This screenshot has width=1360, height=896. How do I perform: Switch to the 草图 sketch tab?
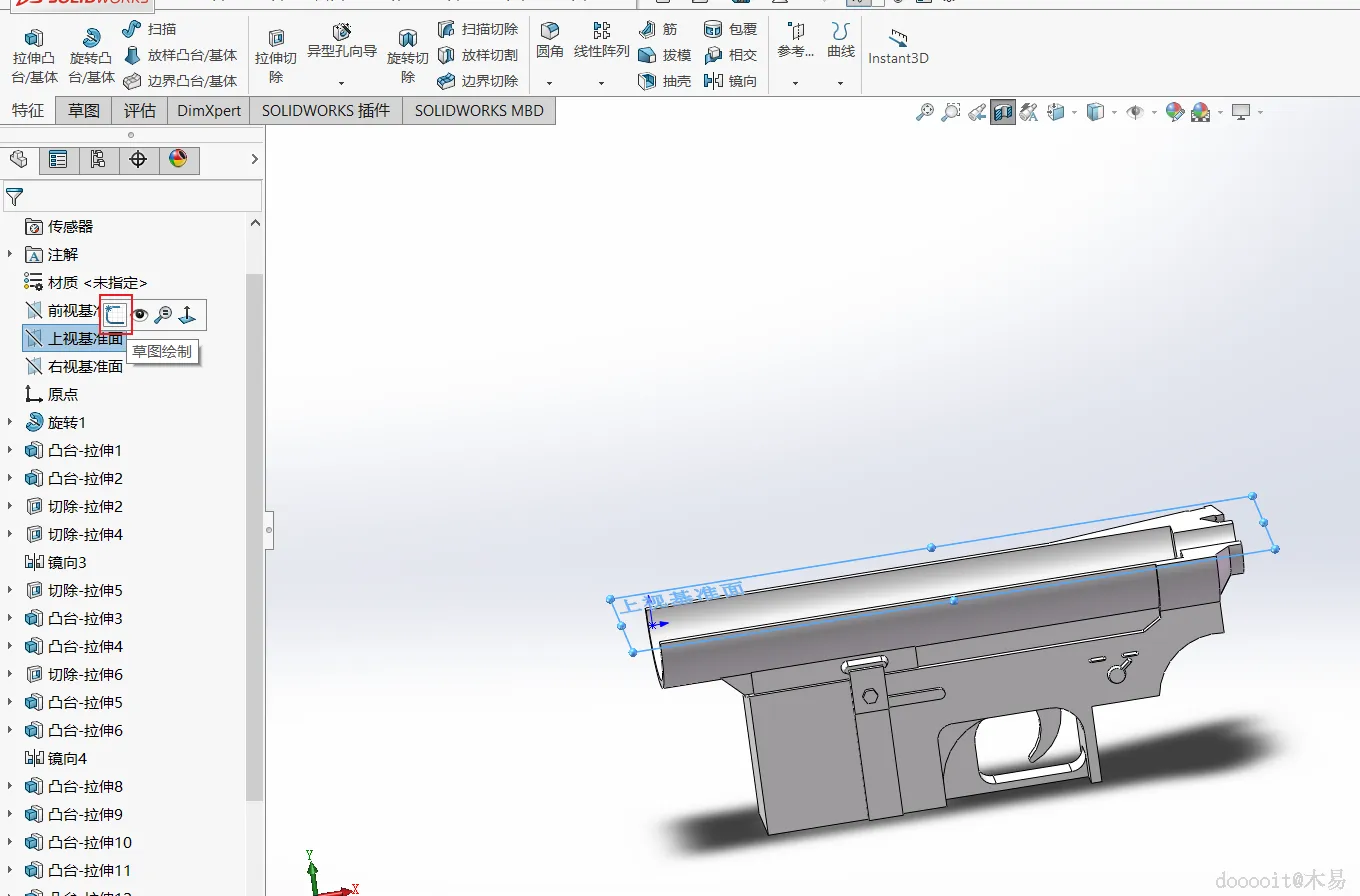[x=84, y=111]
